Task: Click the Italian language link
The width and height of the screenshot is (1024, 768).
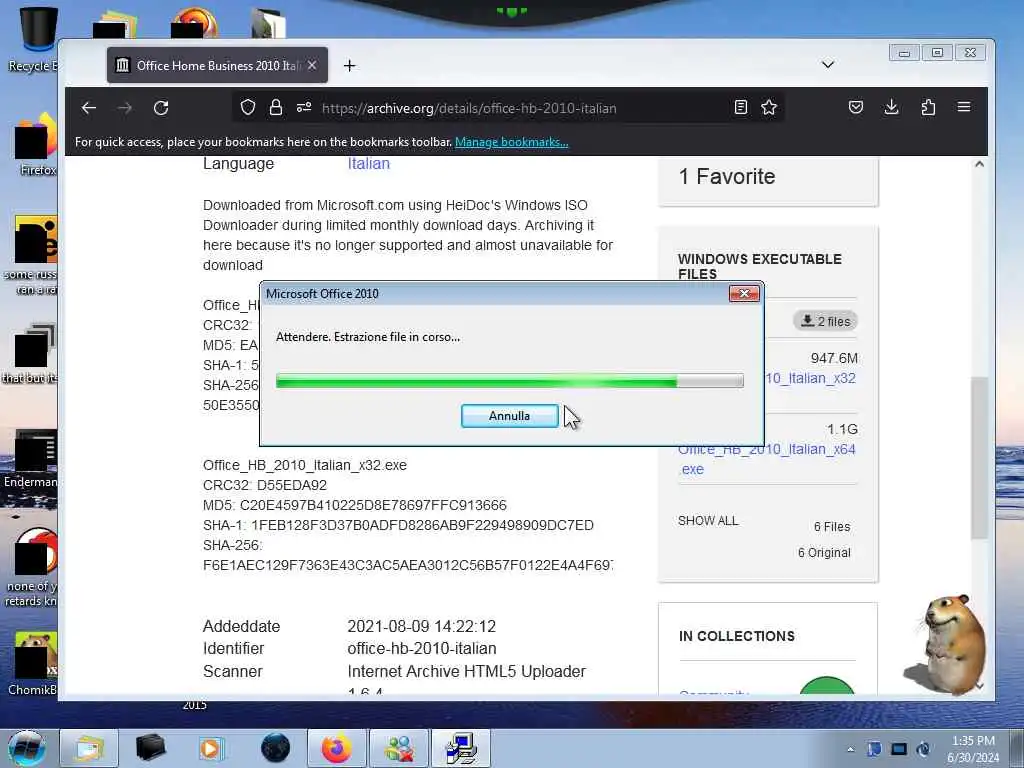Action: tap(368, 163)
